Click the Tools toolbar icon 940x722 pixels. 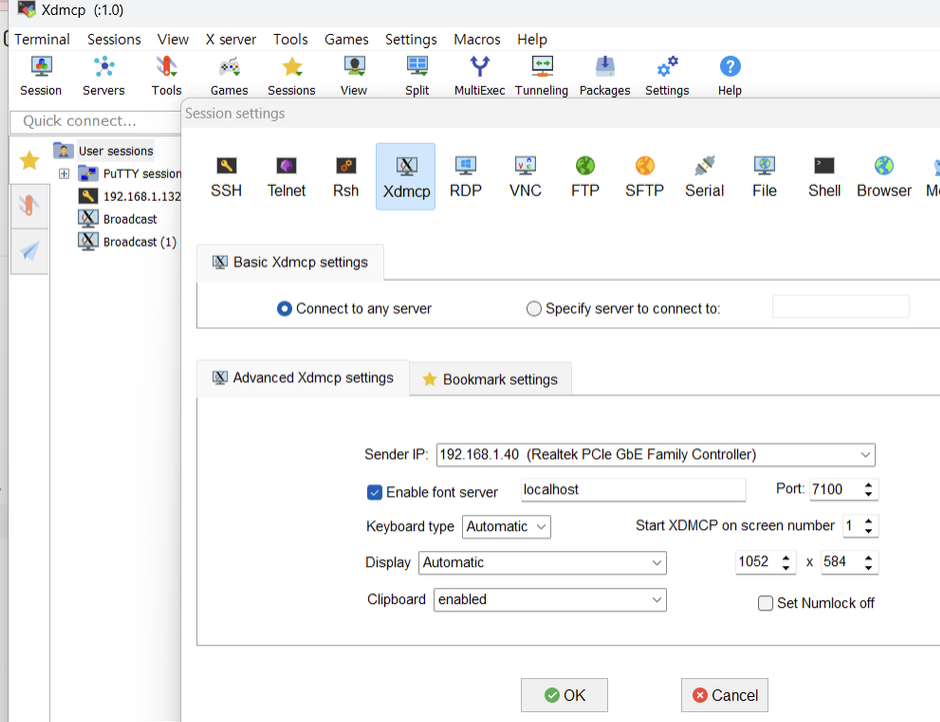click(167, 76)
